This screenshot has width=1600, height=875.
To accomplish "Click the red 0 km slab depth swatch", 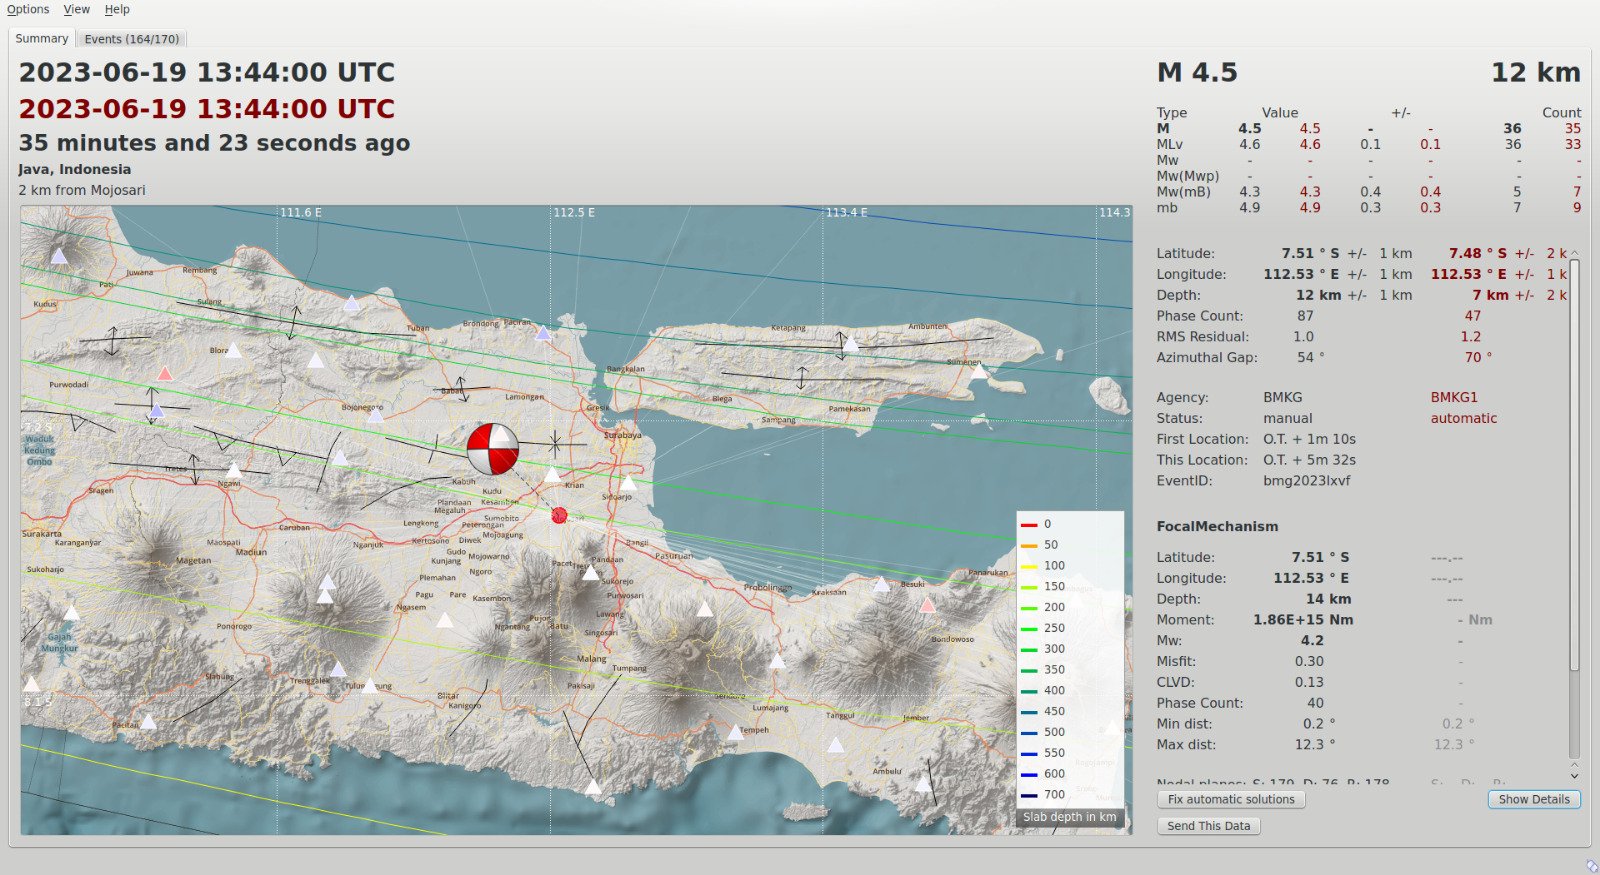I will [1029, 524].
